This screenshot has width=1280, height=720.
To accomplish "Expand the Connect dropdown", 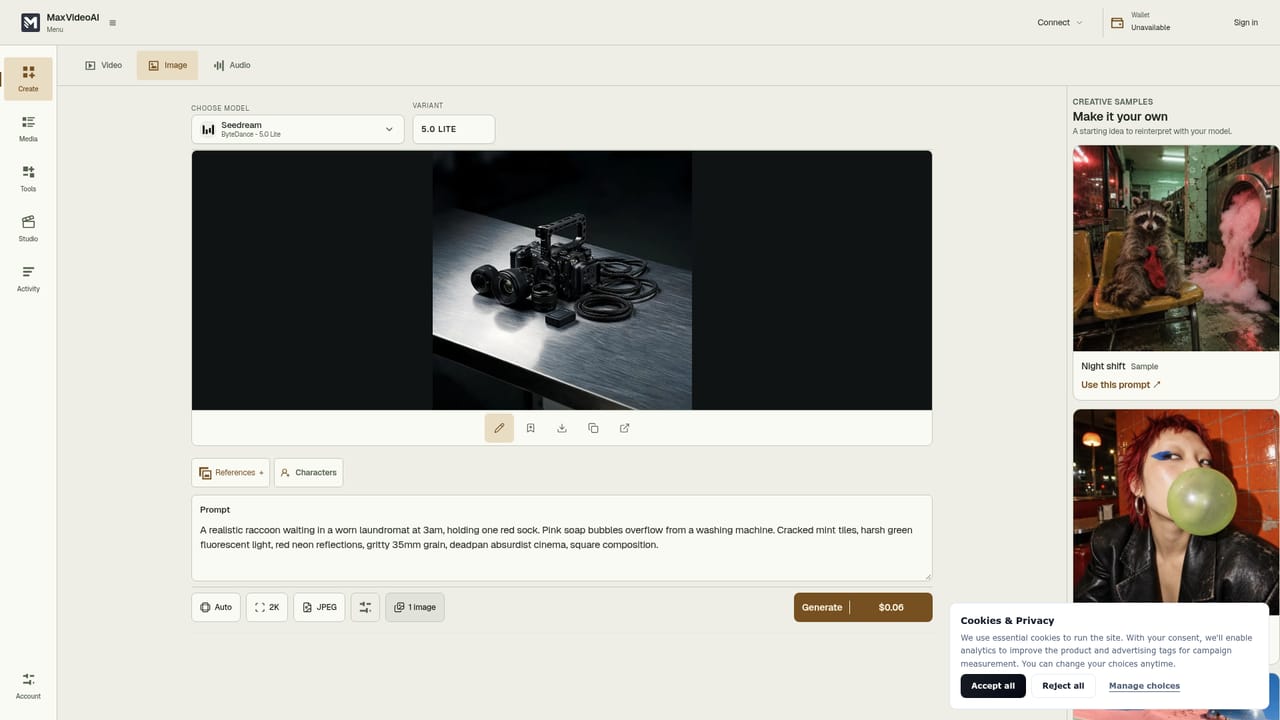I will click(x=1060, y=22).
